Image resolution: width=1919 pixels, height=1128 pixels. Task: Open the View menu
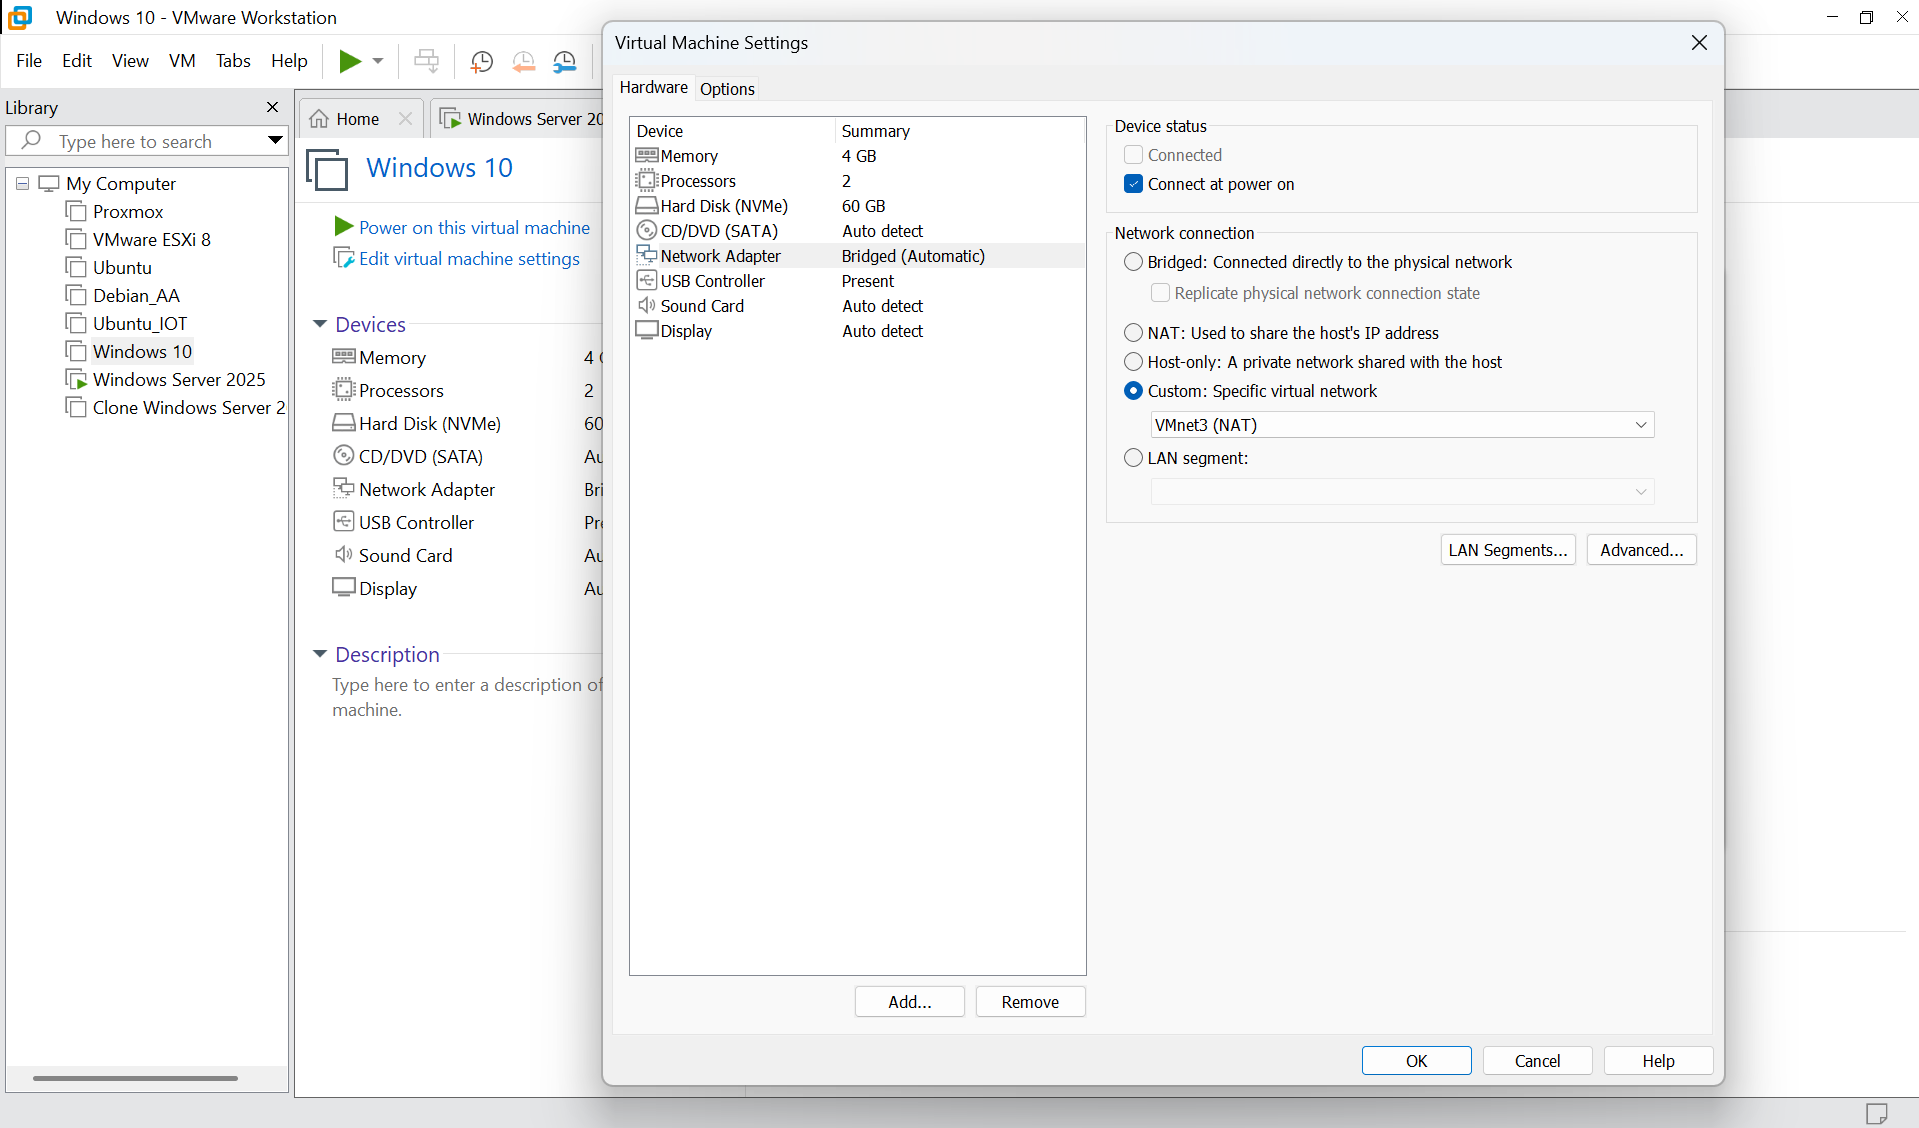[130, 61]
